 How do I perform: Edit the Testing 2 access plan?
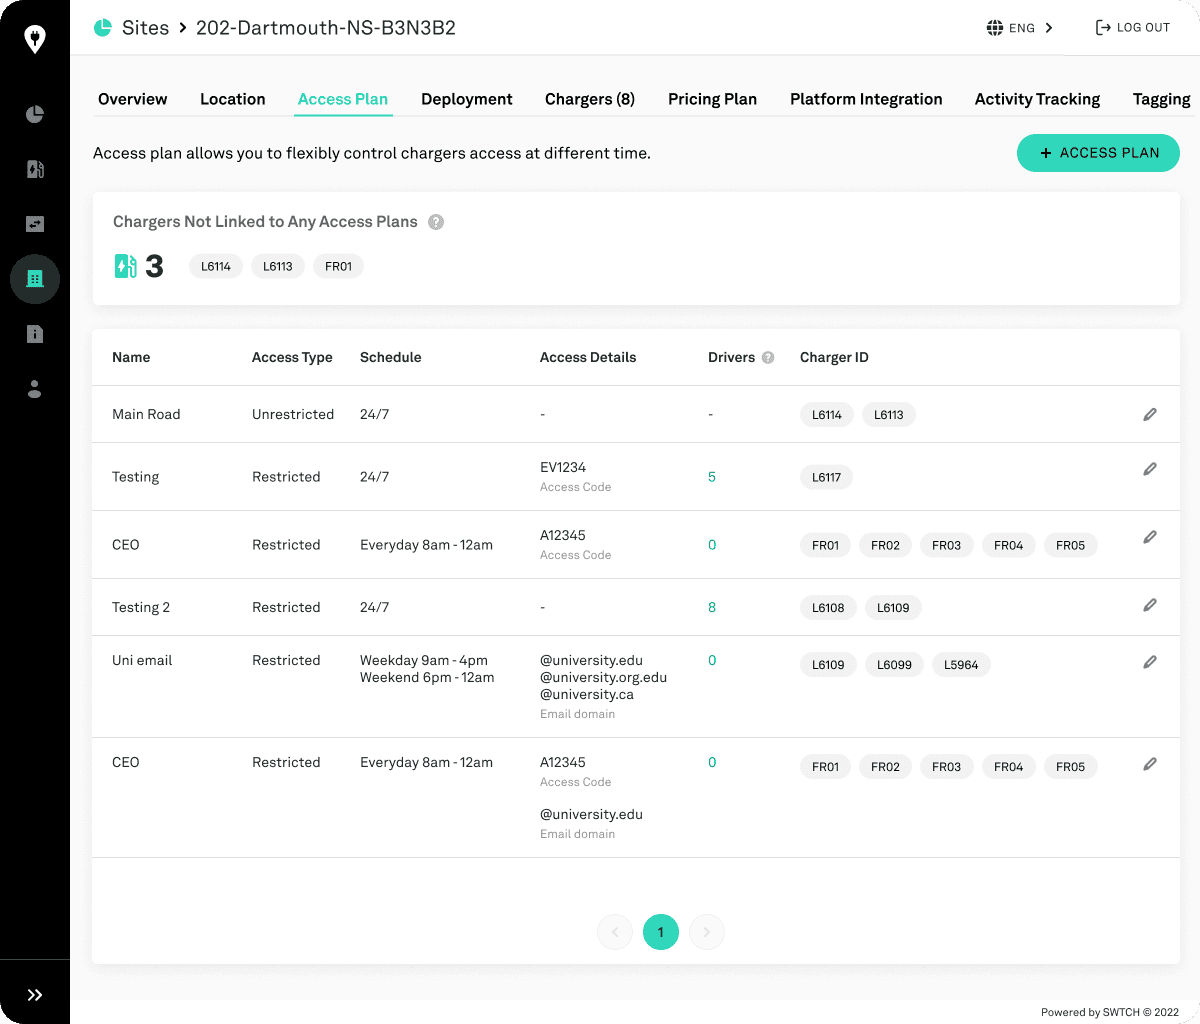click(1150, 605)
